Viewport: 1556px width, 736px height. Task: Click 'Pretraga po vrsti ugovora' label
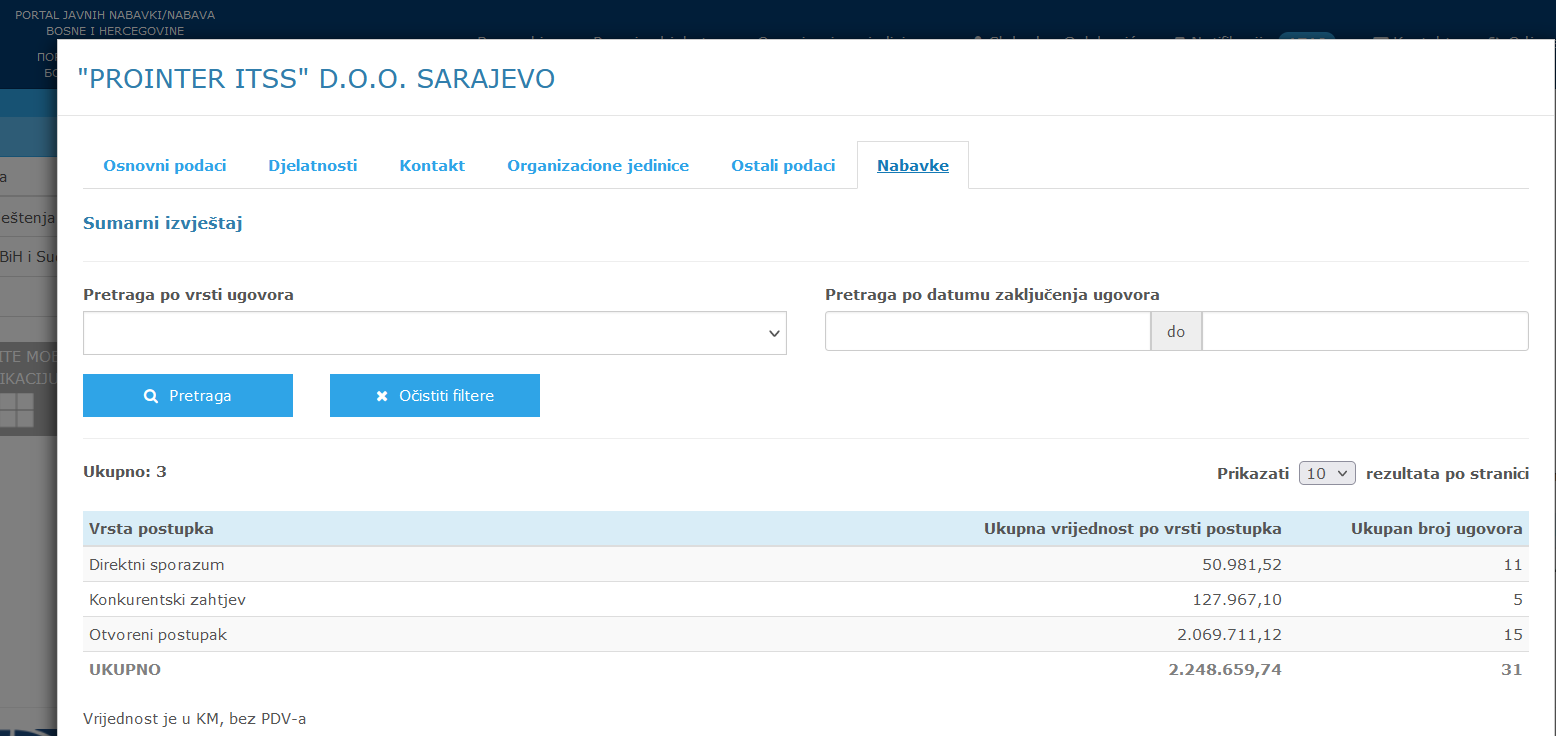point(189,295)
